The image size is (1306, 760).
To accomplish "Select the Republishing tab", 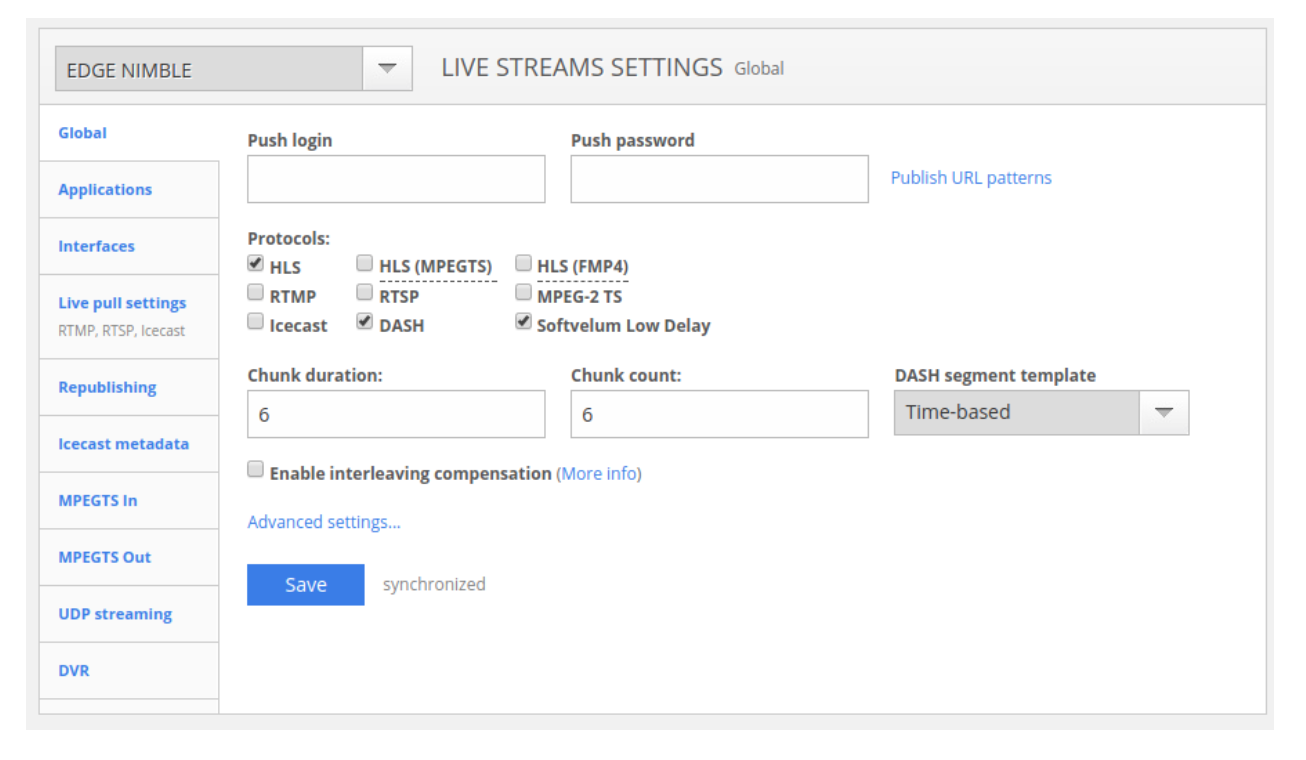I will [107, 387].
